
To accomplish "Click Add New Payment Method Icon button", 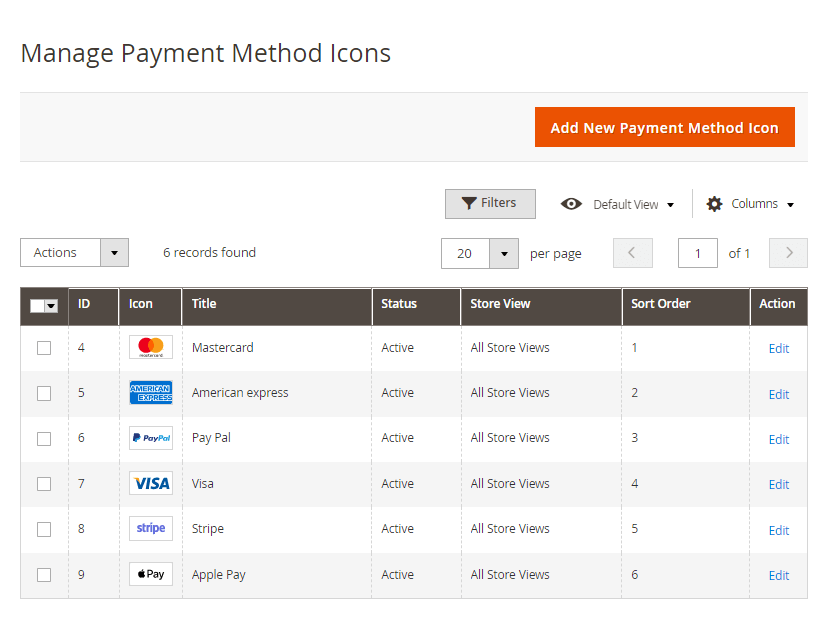I will click(664, 128).
